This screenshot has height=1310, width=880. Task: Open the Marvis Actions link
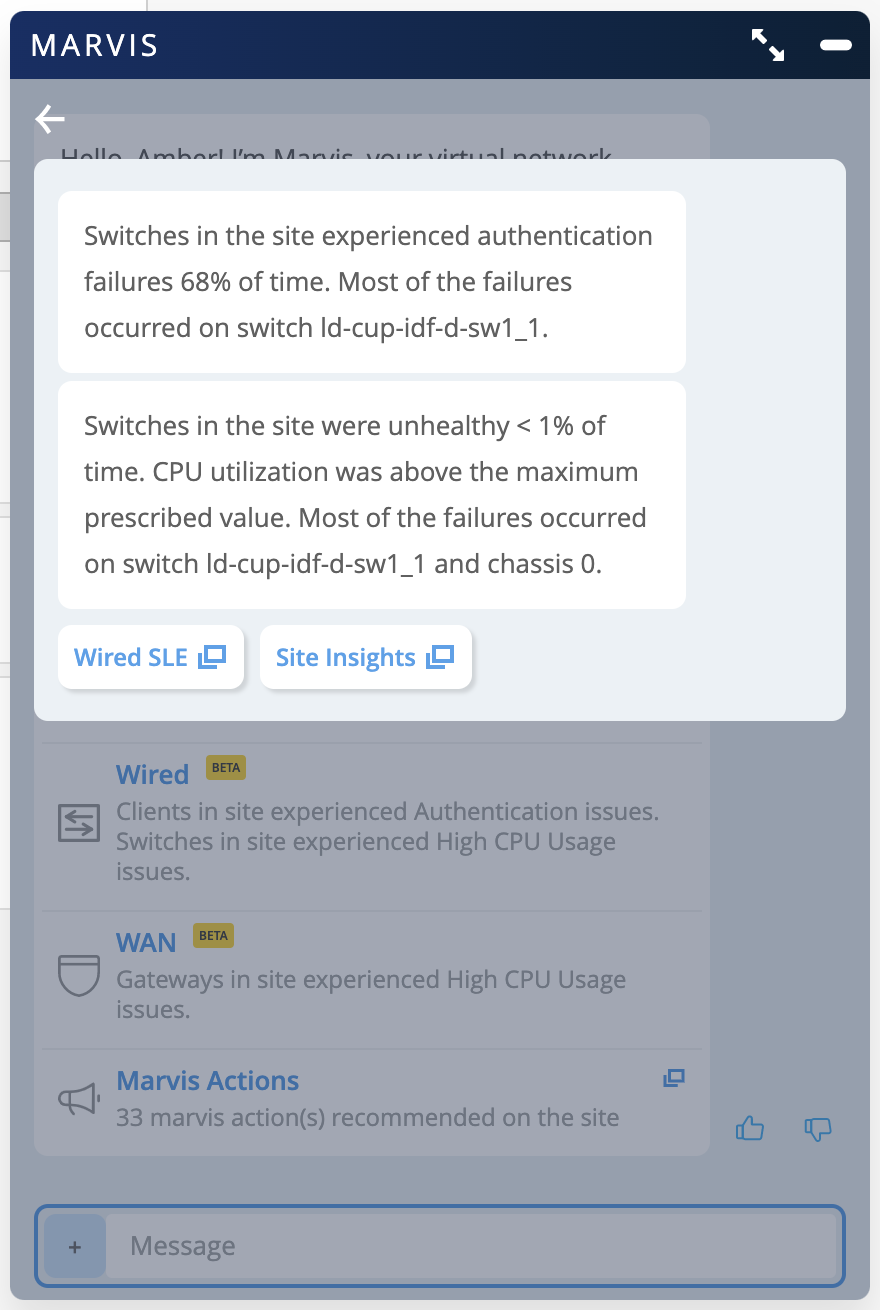click(208, 1081)
